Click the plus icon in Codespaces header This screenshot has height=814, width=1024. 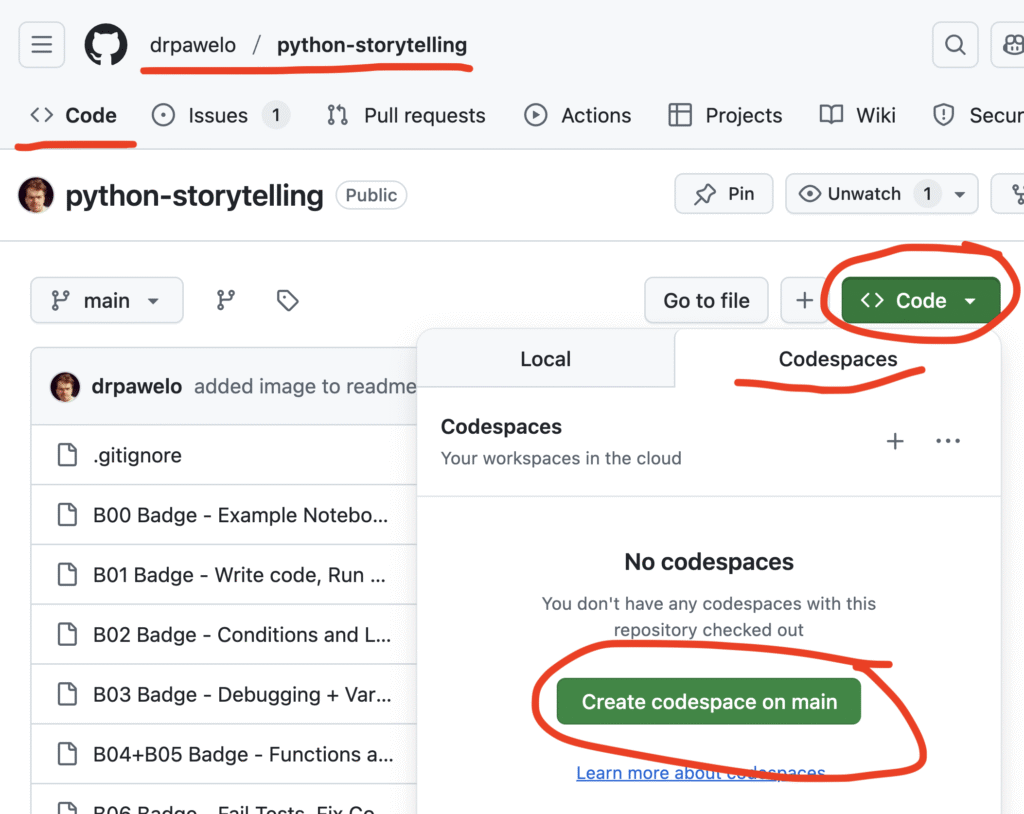point(895,441)
